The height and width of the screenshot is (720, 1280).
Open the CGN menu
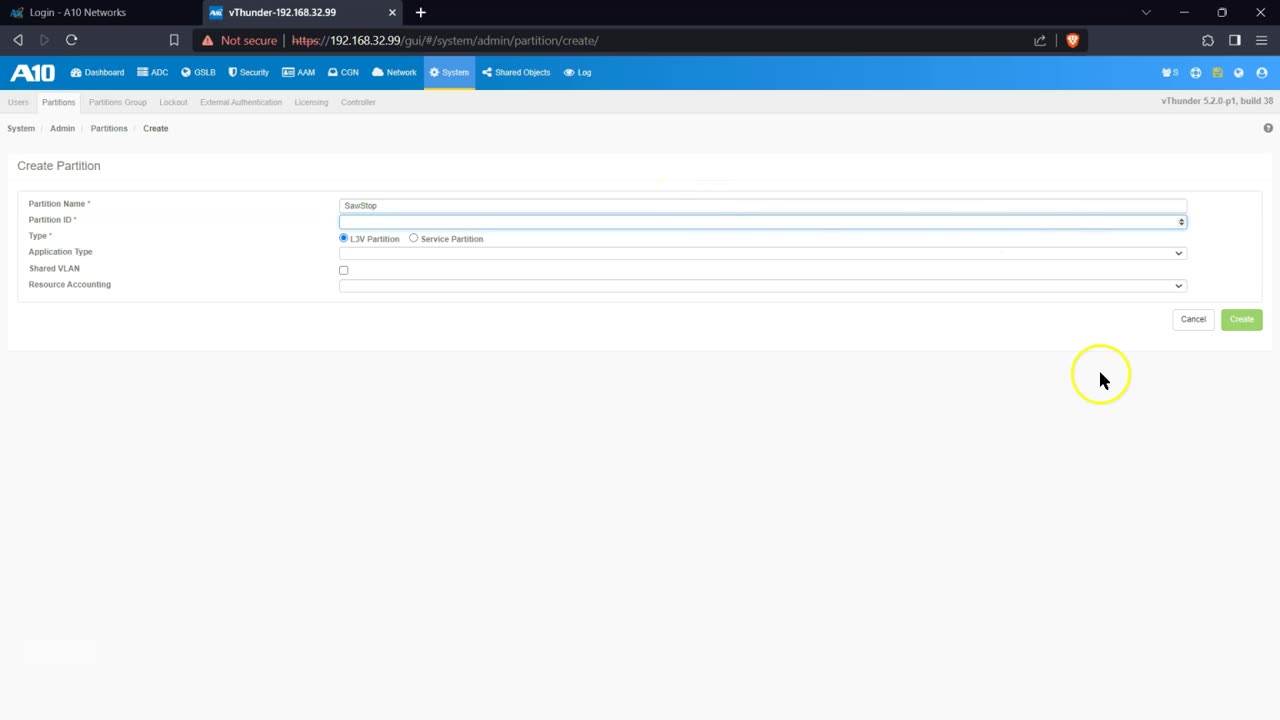[x=343, y=73]
